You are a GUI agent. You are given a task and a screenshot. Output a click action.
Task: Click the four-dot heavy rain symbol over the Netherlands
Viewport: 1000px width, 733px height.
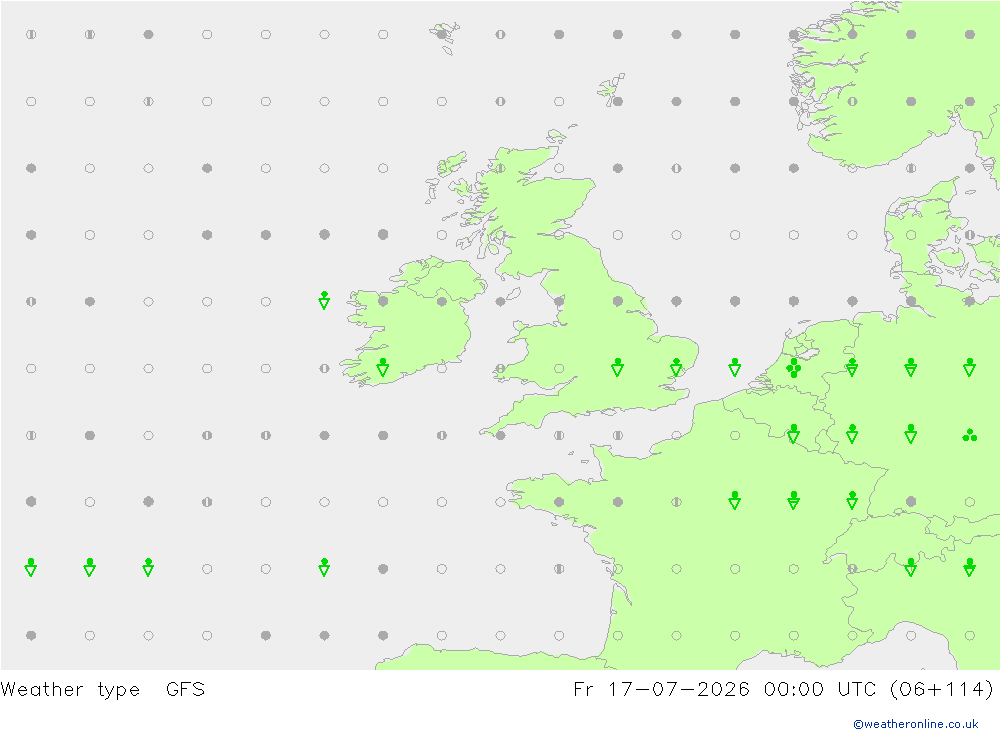pos(793,368)
